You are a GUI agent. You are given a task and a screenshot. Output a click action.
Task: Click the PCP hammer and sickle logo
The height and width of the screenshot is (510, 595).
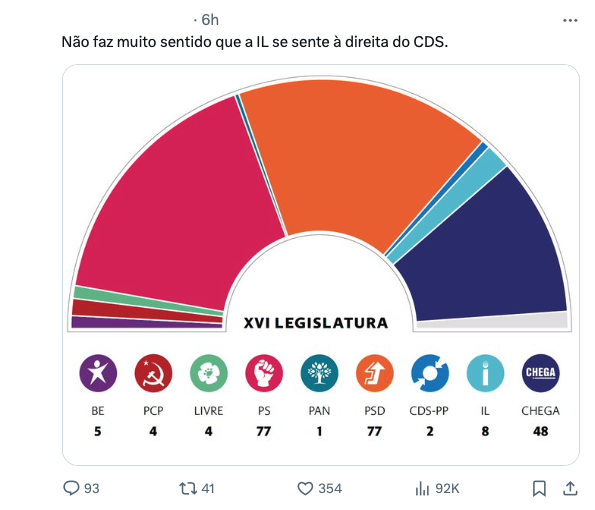pyautogui.click(x=153, y=373)
